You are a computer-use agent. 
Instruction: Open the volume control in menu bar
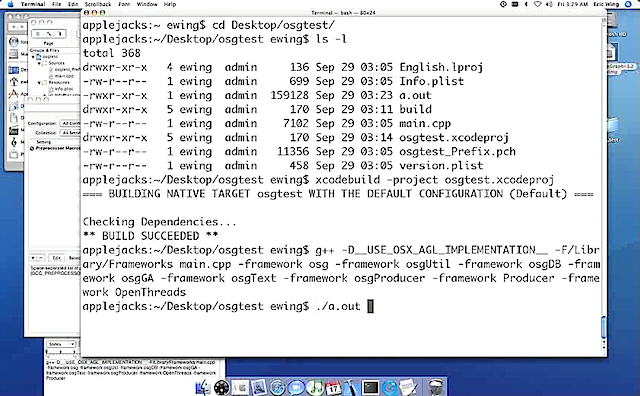pyautogui.click(x=549, y=4)
